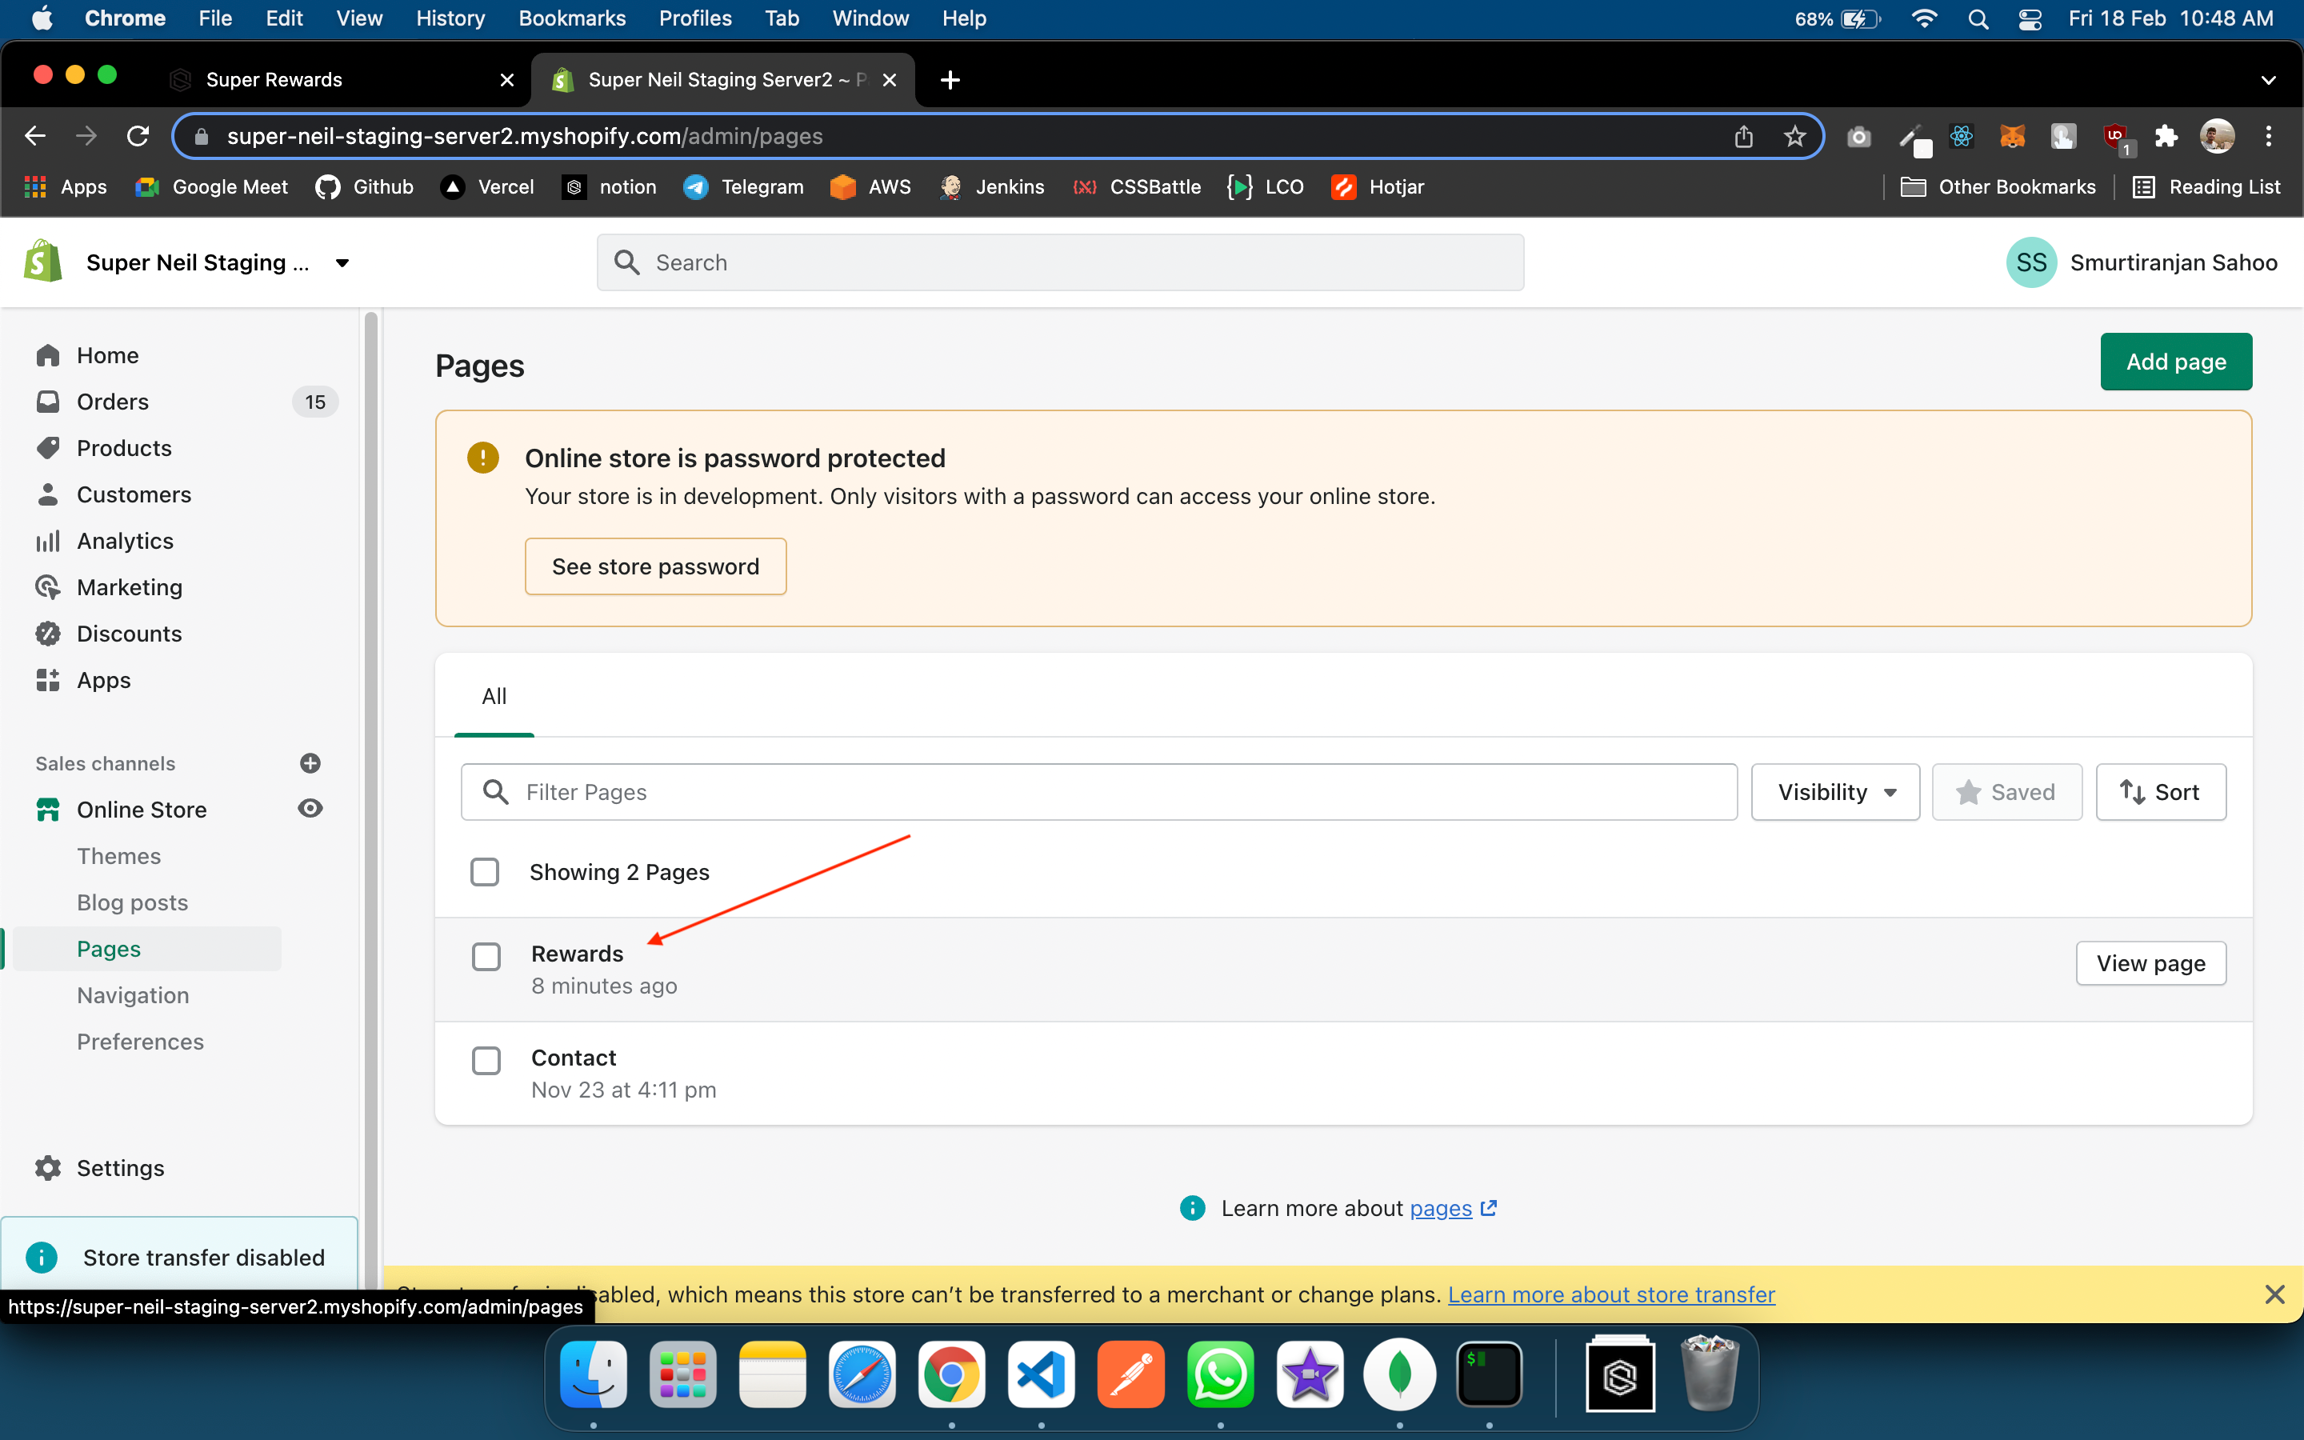
Task: Open the Sort options menu
Action: (2160, 792)
